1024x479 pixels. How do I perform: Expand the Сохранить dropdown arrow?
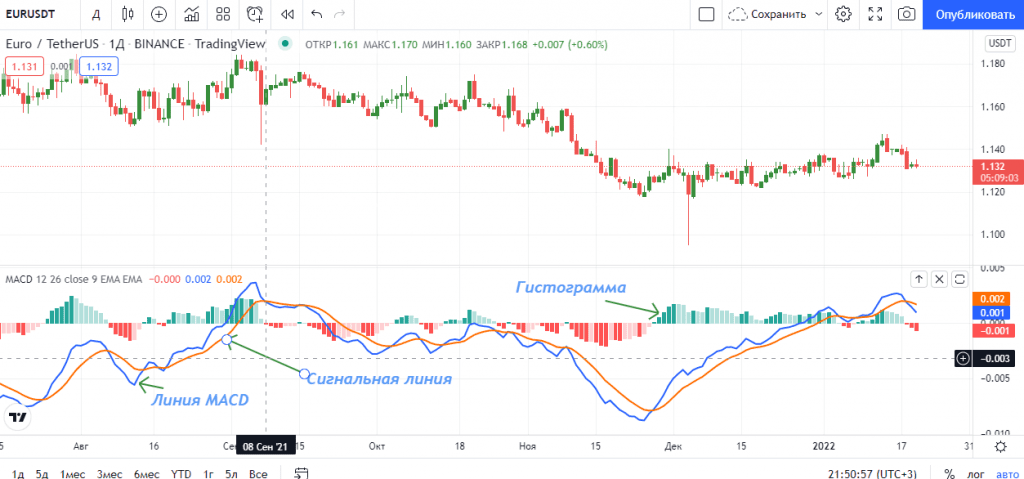[818, 14]
